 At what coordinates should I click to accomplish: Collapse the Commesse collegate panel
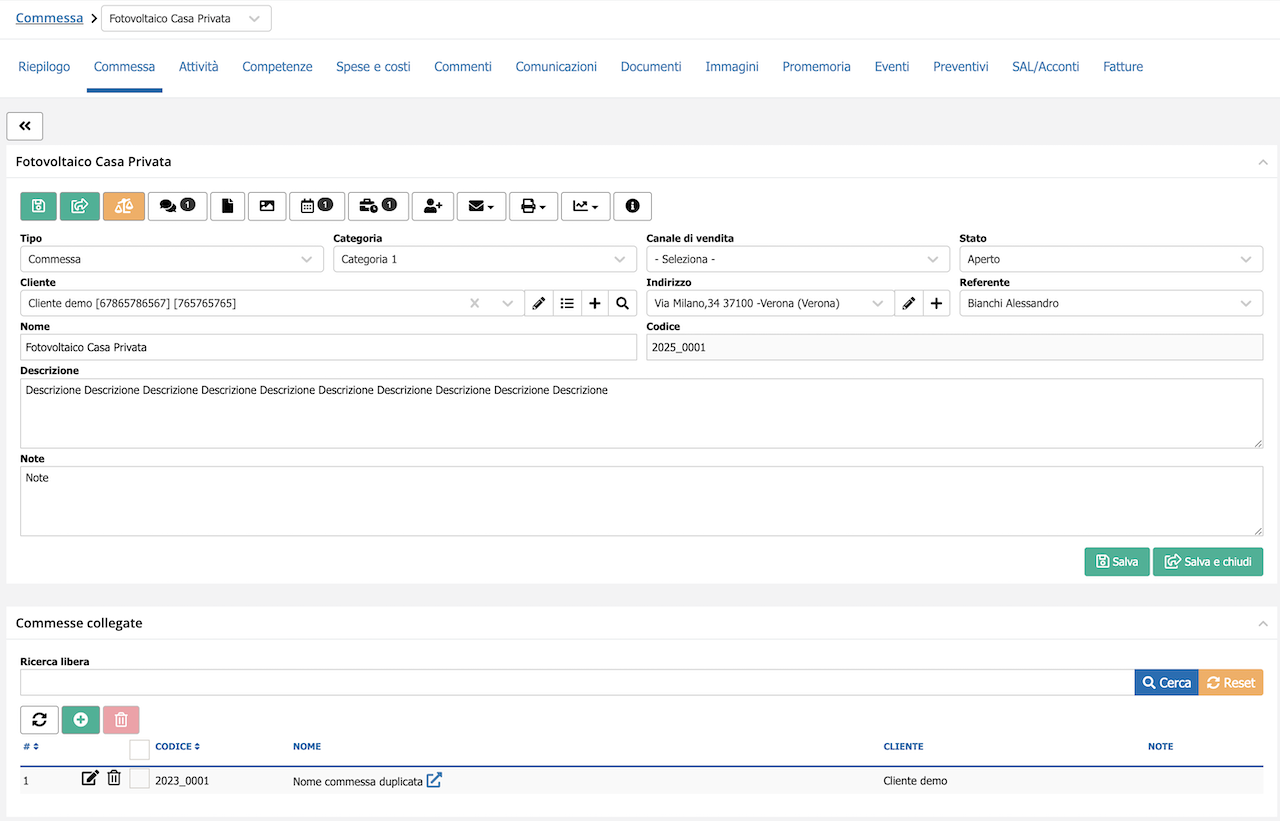coord(1263,623)
